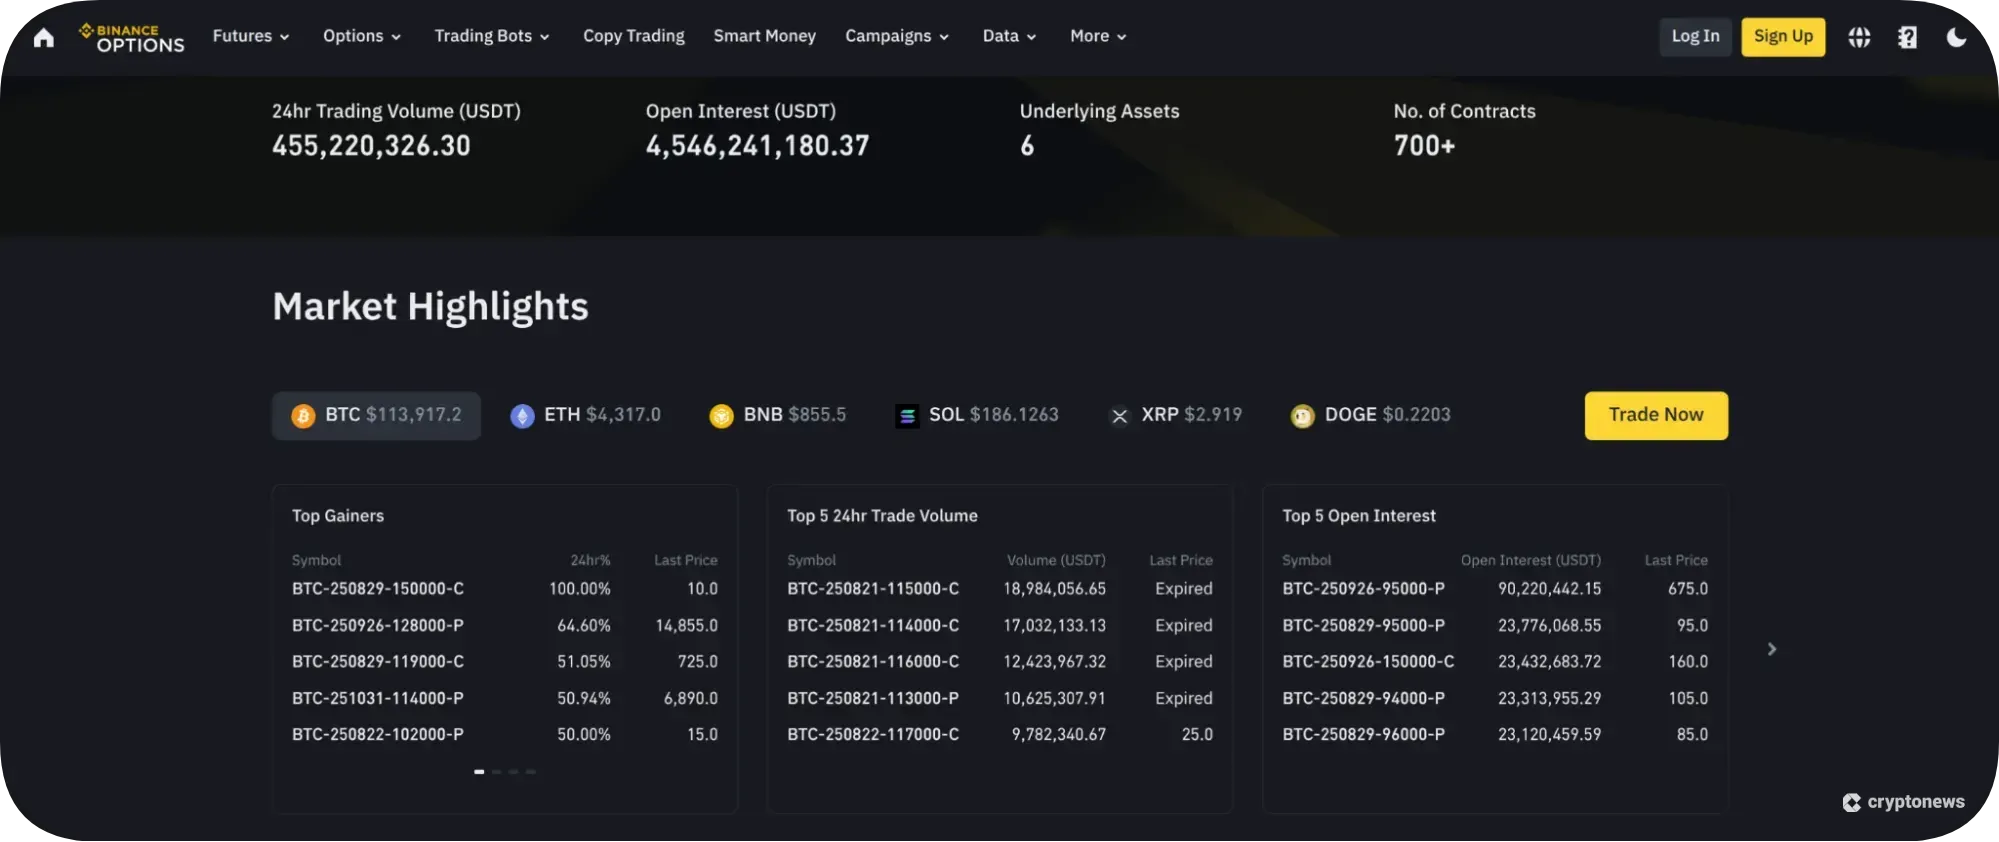The image size is (1999, 842).
Task: Choose the BNB coin icon
Action: pyautogui.click(x=721, y=416)
